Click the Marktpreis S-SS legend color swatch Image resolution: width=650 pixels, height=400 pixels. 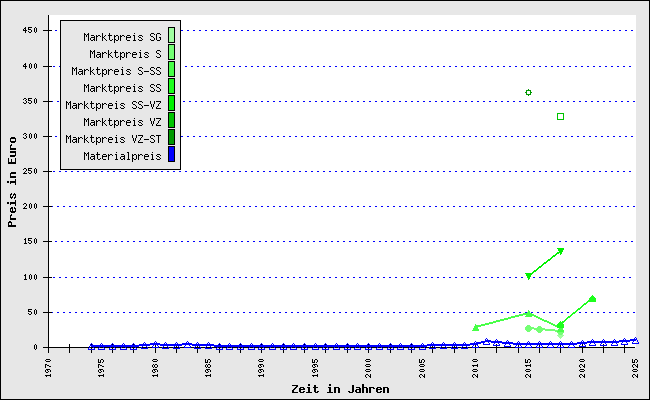coord(171,69)
